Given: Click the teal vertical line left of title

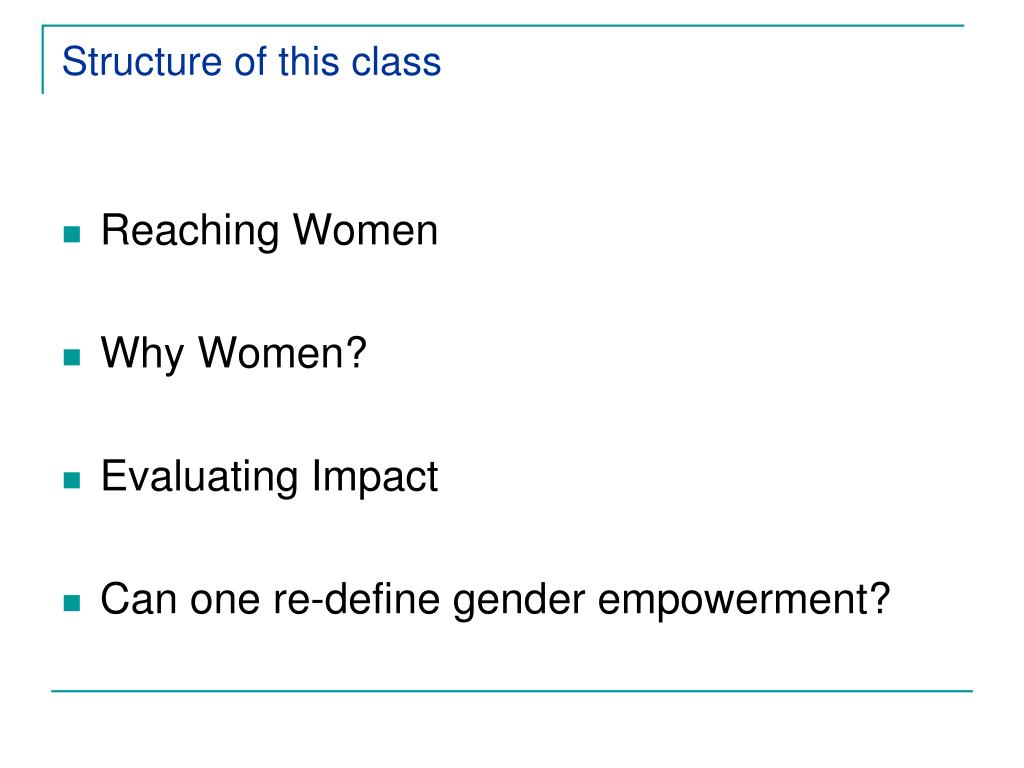Looking at the screenshot, I should tap(42, 59).
